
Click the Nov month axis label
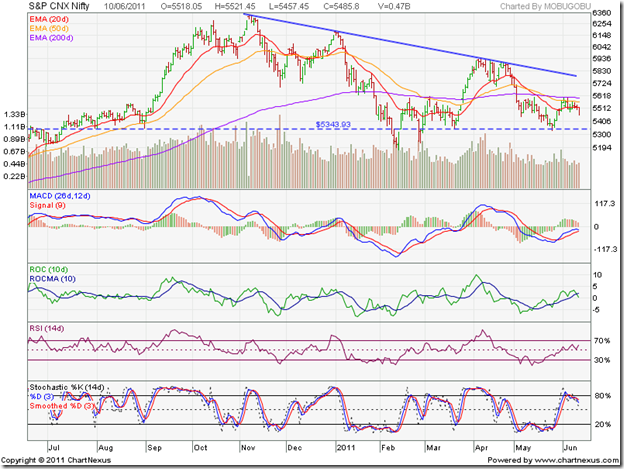click(x=248, y=448)
